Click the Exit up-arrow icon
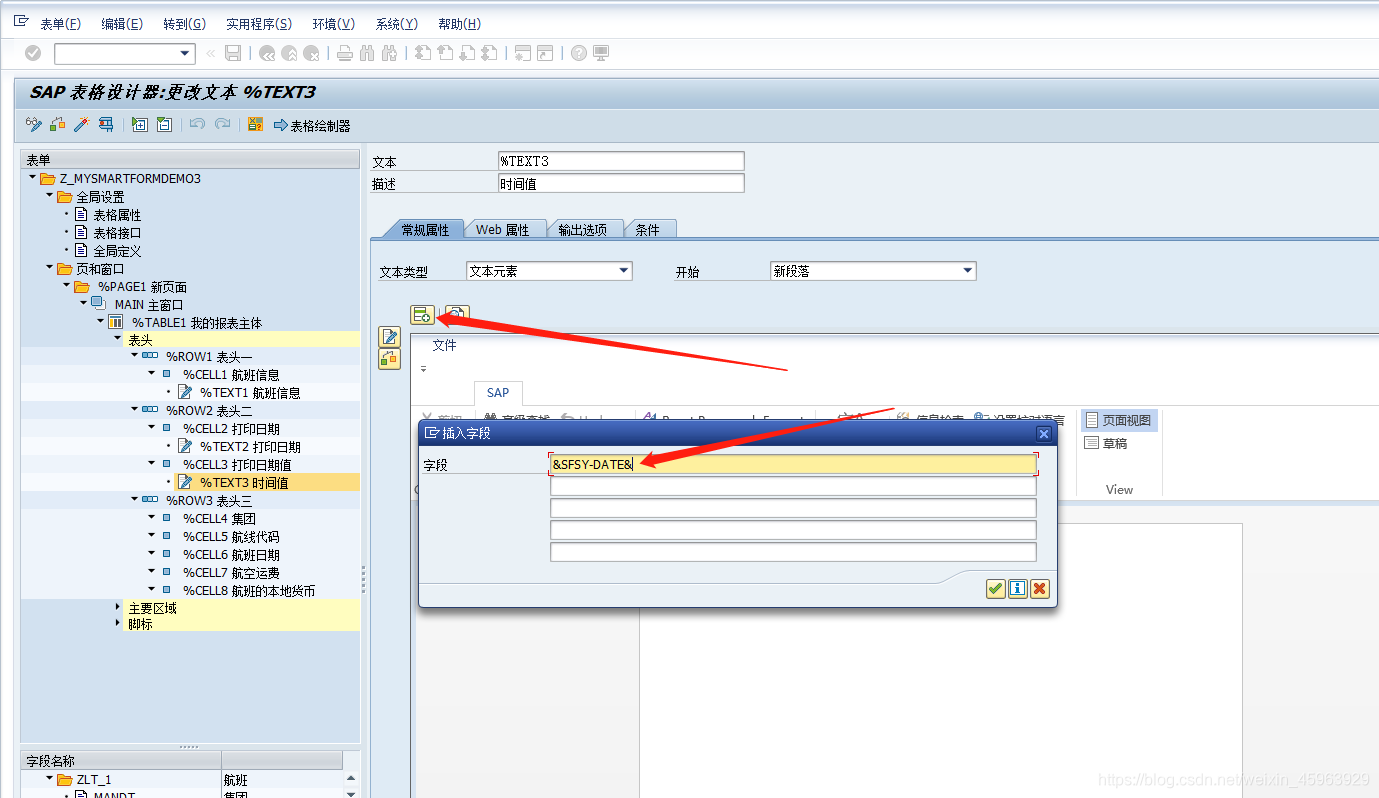 tap(289, 54)
